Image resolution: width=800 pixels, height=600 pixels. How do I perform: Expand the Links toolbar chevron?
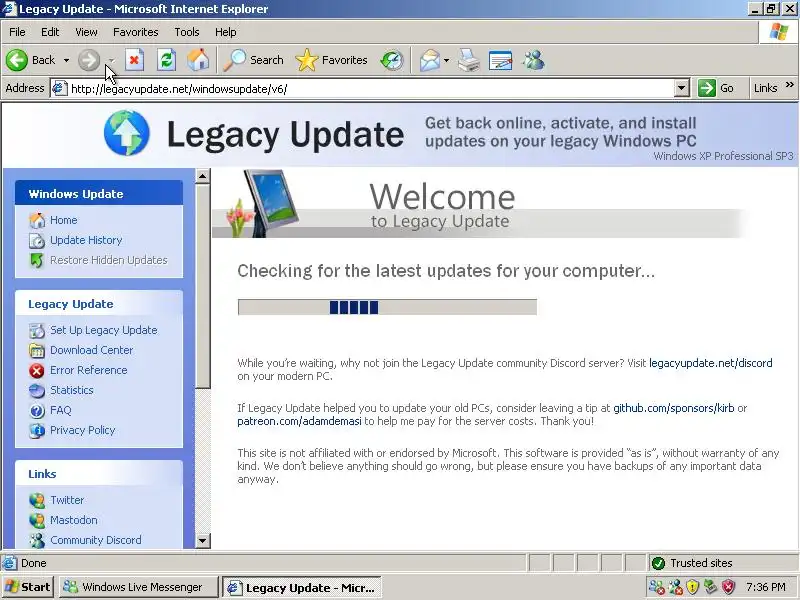point(790,85)
